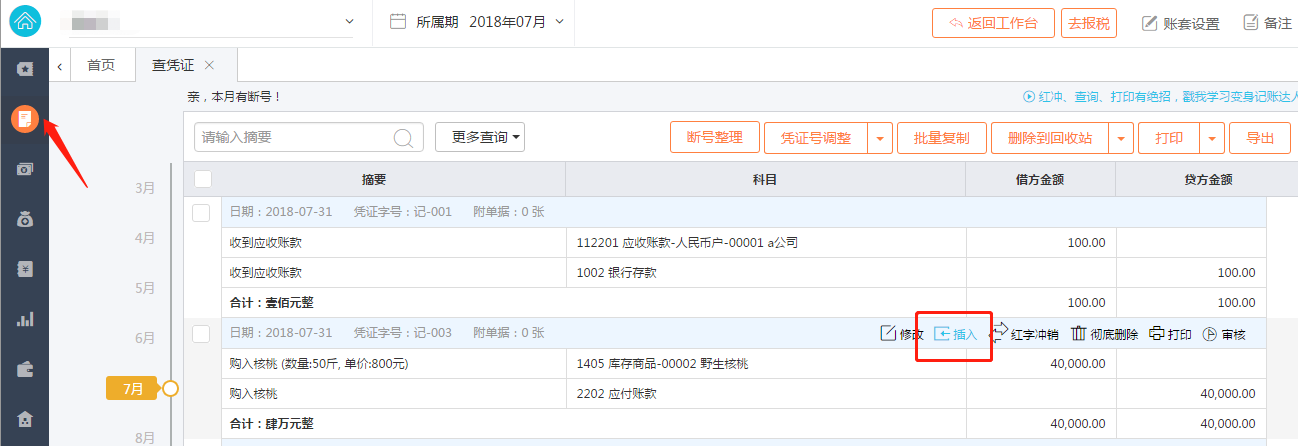This screenshot has width=1298, height=446.
Task: Select 5月 on the month timeline
Action: tap(145, 288)
